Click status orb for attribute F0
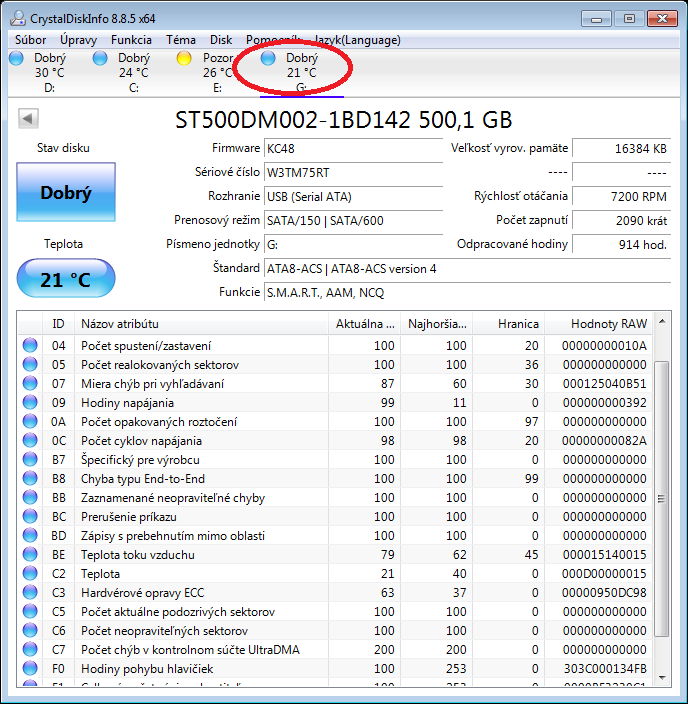 [x=30, y=669]
